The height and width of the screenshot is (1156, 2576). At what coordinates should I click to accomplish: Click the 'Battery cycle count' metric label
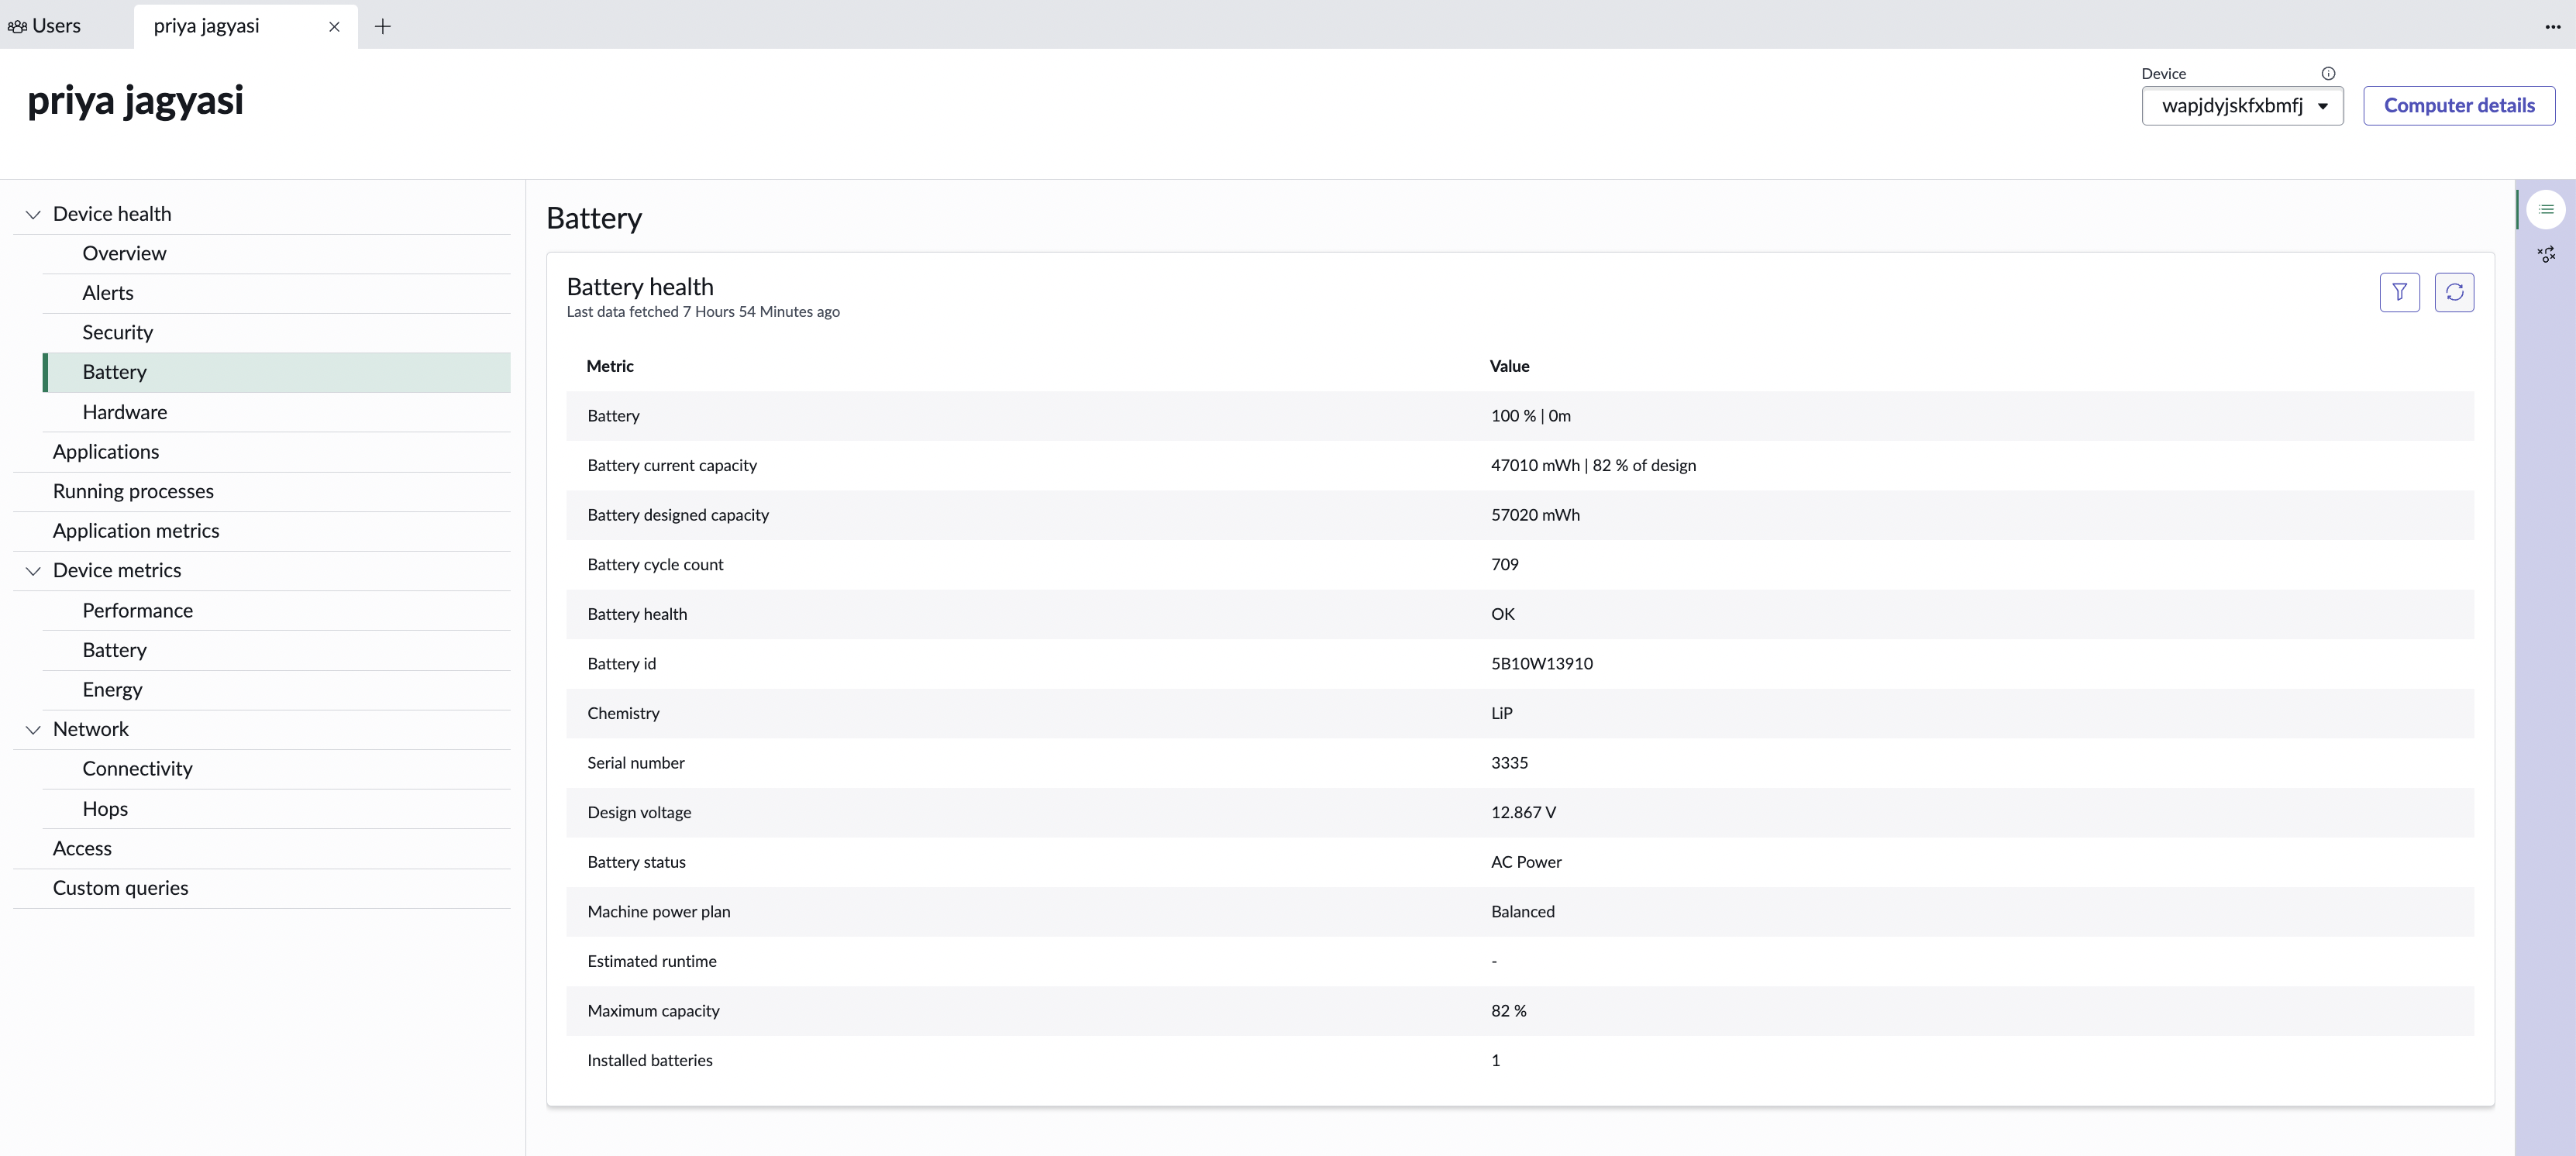pos(655,564)
